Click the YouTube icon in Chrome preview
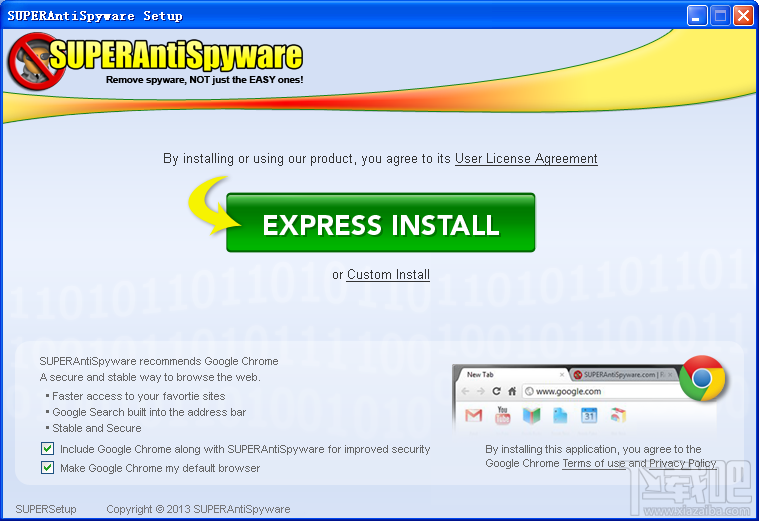The width and height of the screenshot is (759, 521). pyautogui.click(x=502, y=415)
